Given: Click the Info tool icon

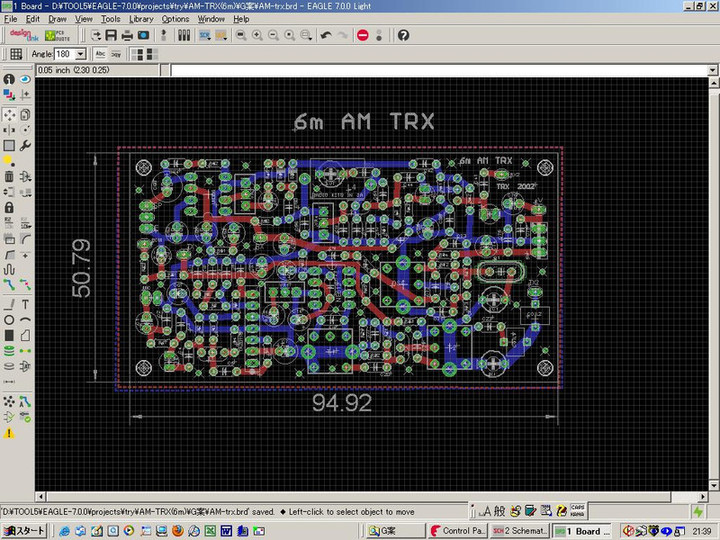Looking at the screenshot, I should pos(9,79).
